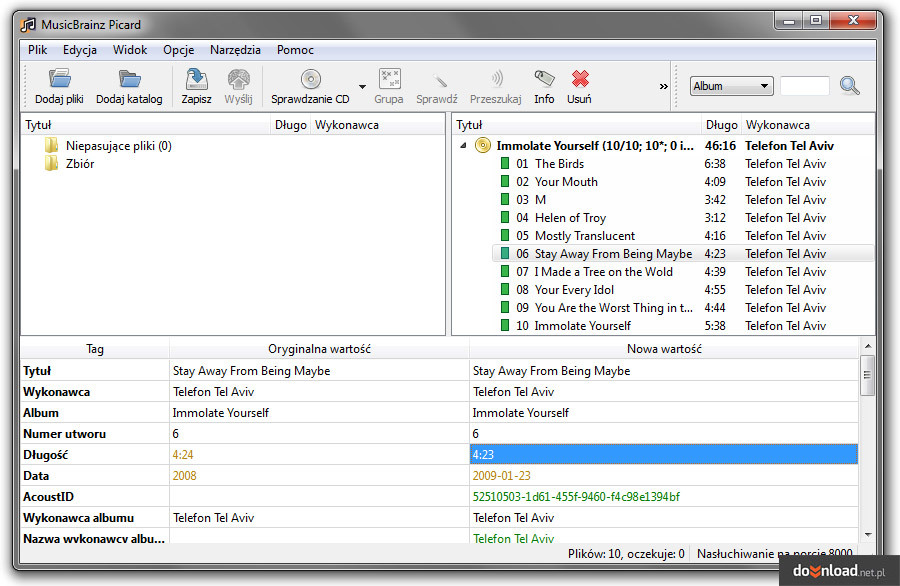Viewport: 900px width, 586px height.
Task: Click green status icon for The Birds
Action: [505, 164]
